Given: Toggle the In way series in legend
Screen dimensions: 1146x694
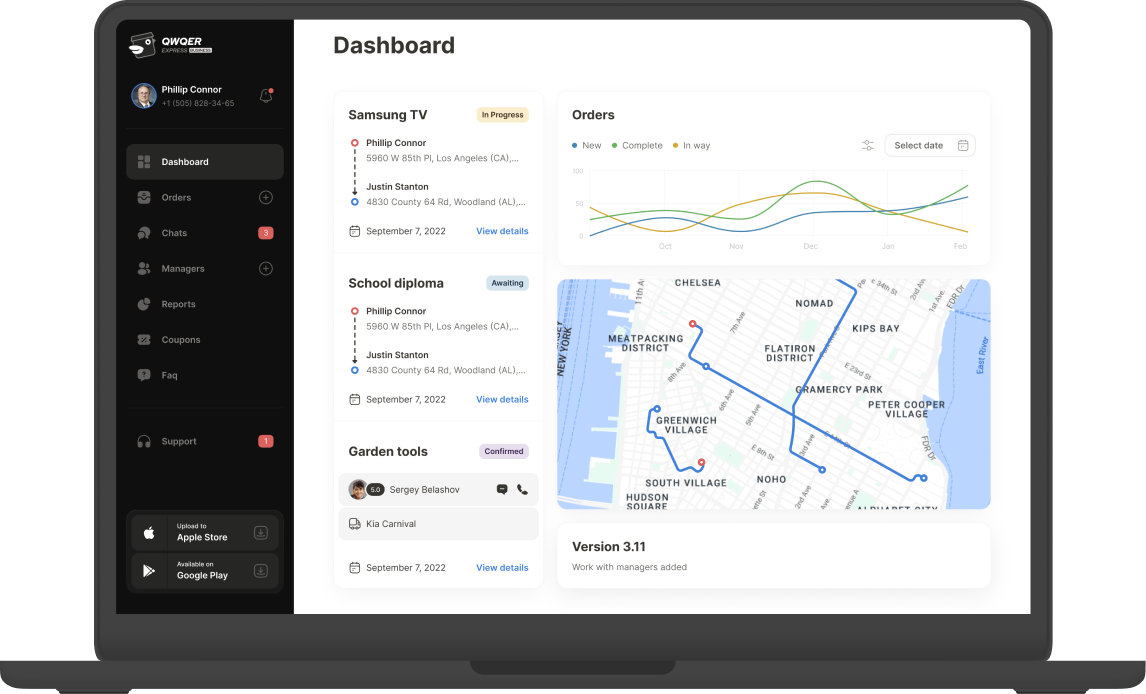Looking at the screenshot, I should (x=691, y=146).
